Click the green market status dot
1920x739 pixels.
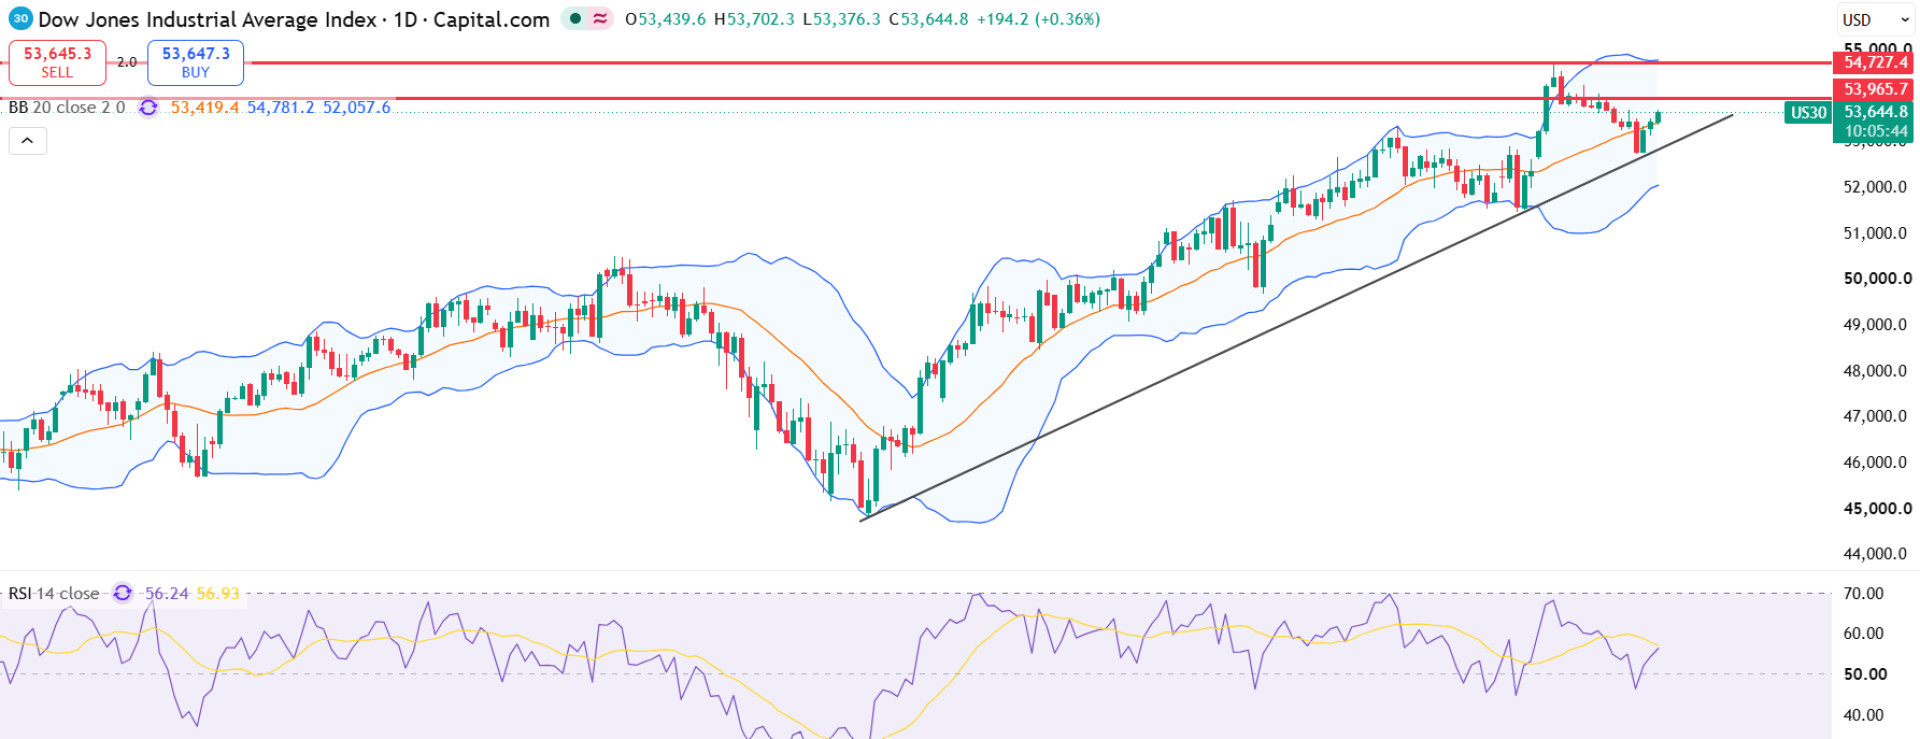[575, 19]
